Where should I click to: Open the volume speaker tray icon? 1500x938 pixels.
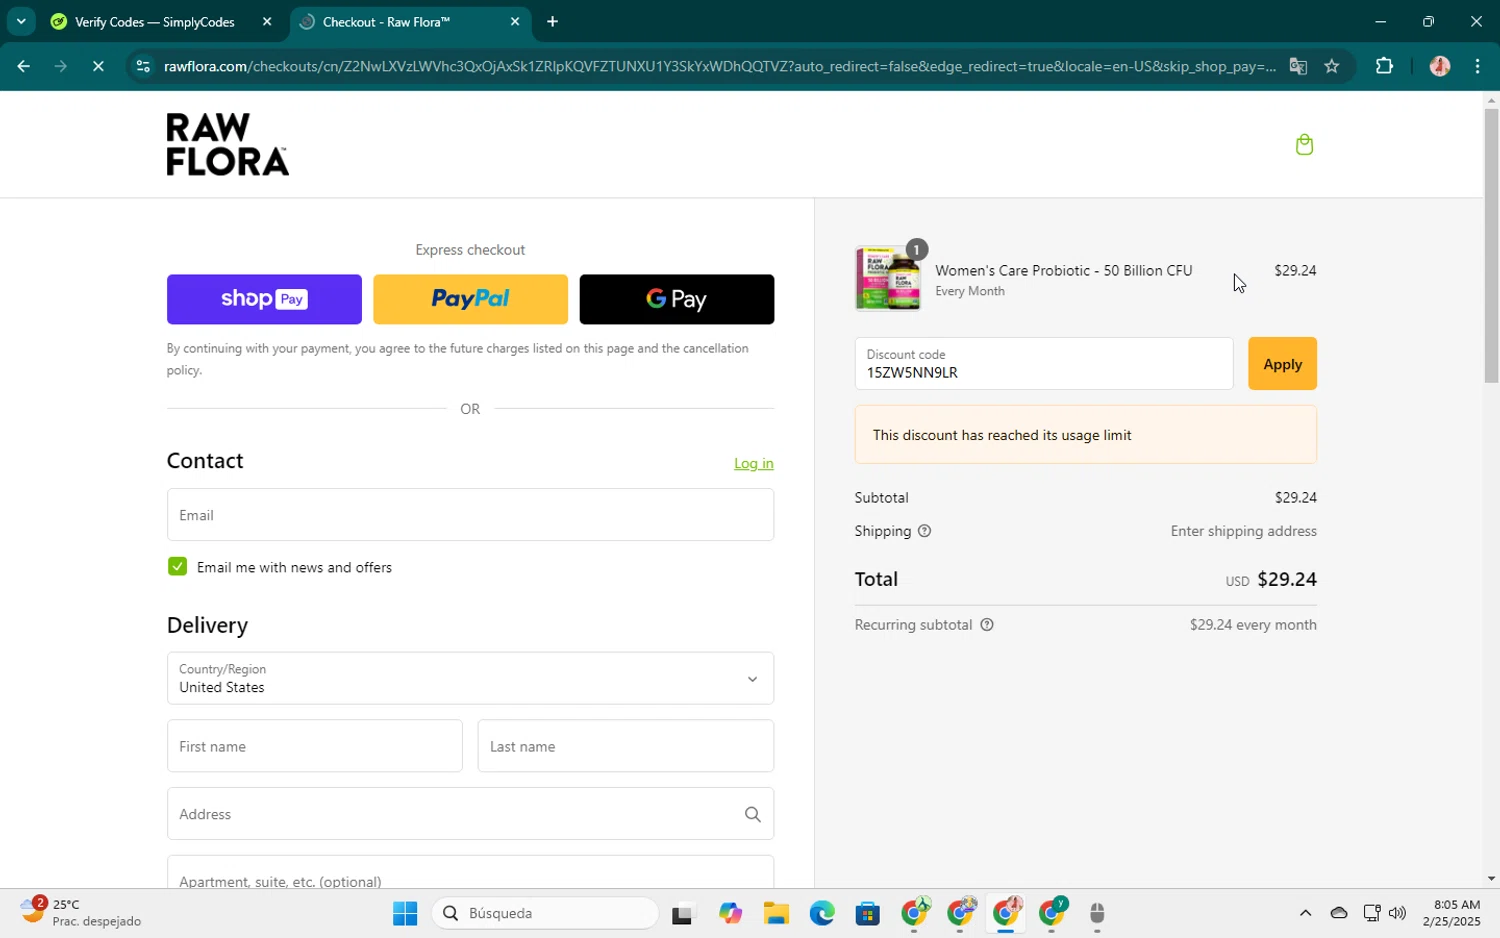(x=1397, y=913)
